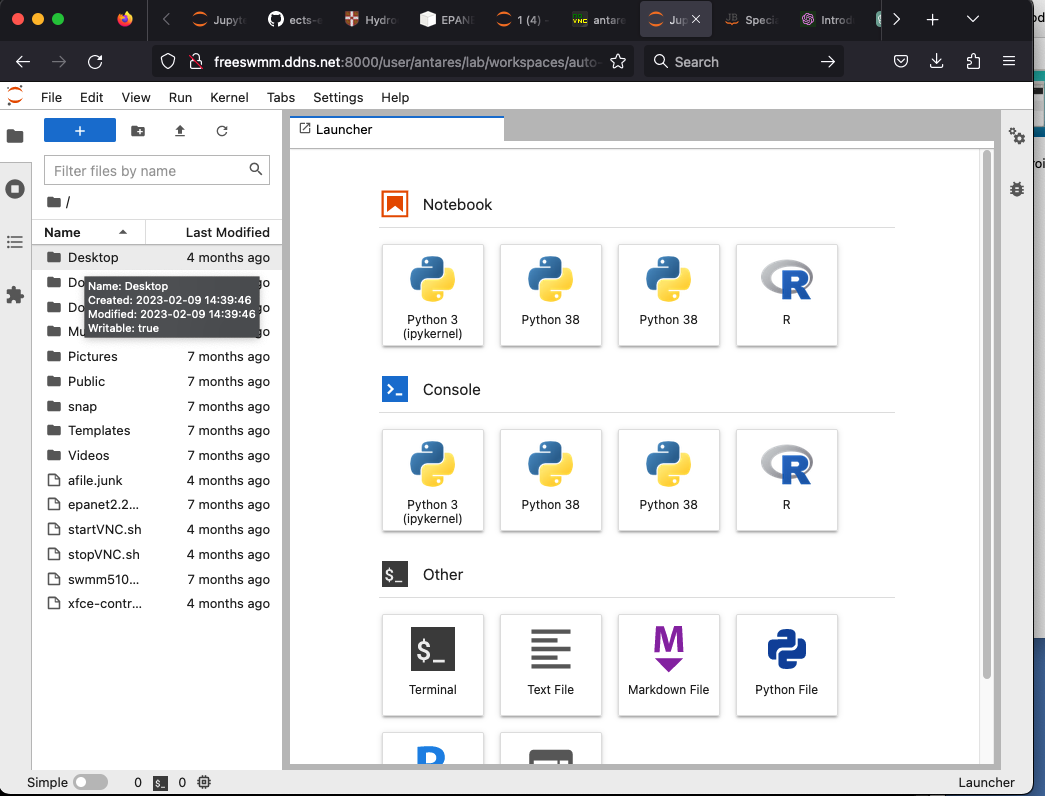
Task: Launch Python 3 (ipykernel) notebook
Action: point(433,295)
